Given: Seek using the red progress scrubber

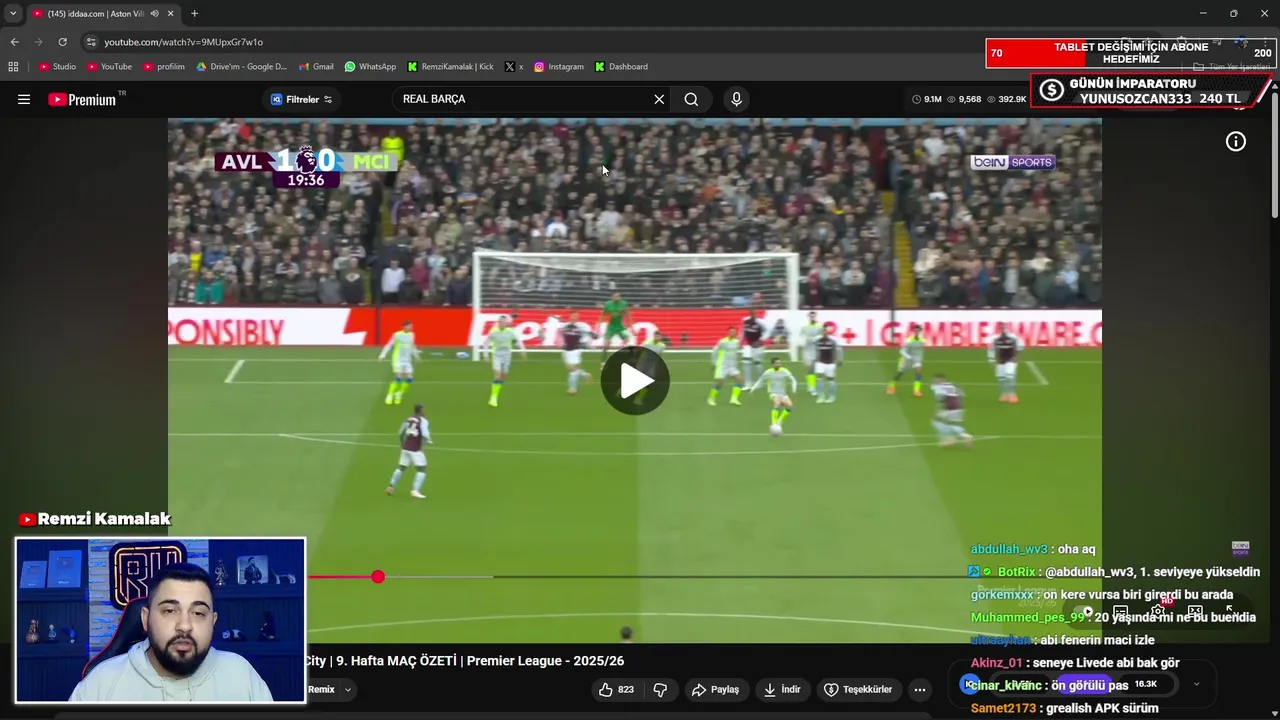Looking at the screenshot, I should 378,577.
